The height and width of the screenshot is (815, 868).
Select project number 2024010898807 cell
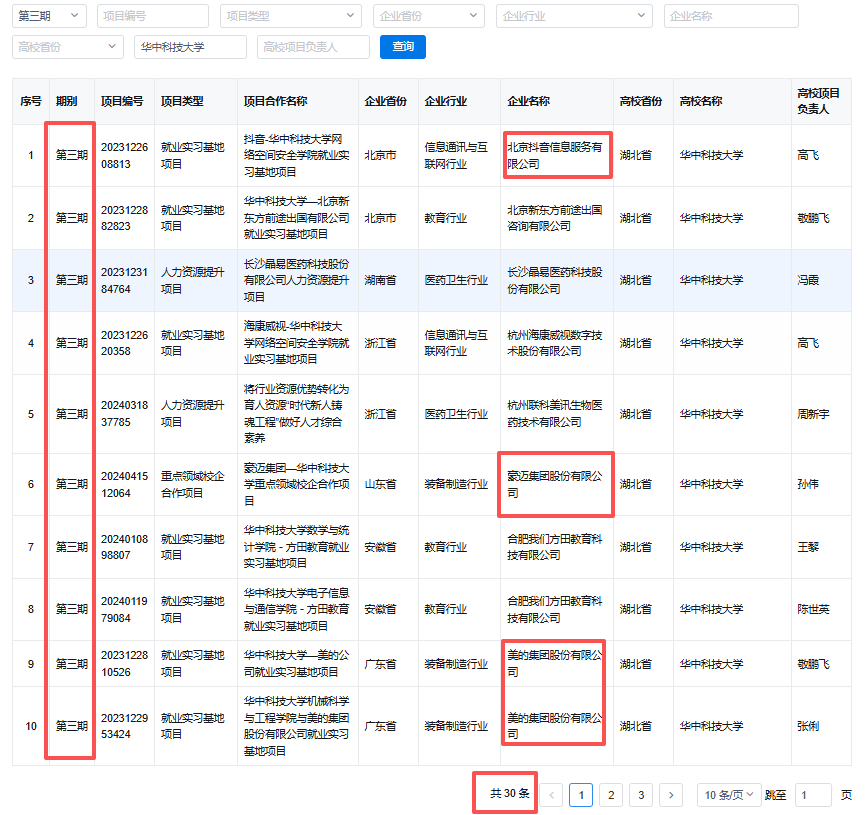[x=125, y=547]
